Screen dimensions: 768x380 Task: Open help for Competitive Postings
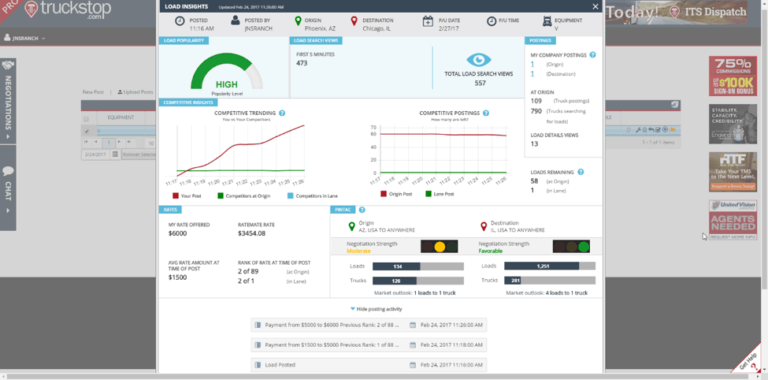click(485, 113)
